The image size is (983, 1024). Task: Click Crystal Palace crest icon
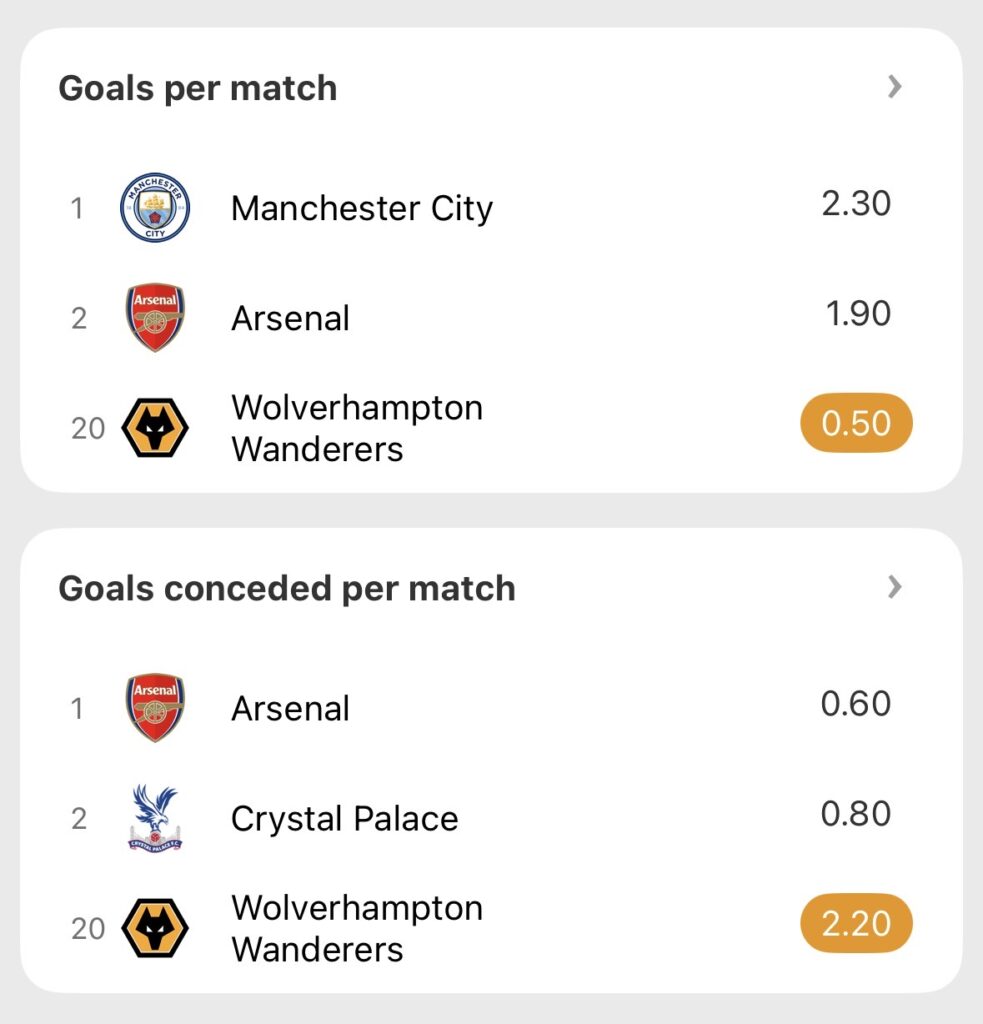coord(155,818)
